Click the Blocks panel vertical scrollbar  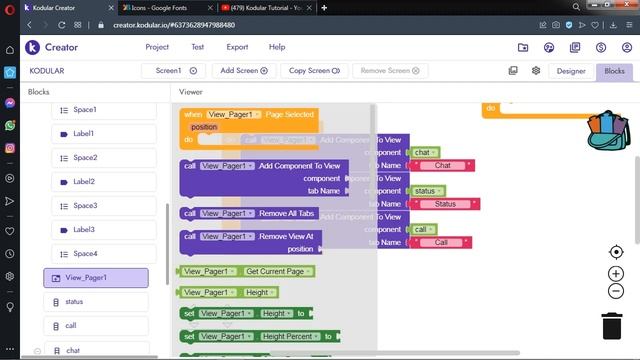click(167, 244)
